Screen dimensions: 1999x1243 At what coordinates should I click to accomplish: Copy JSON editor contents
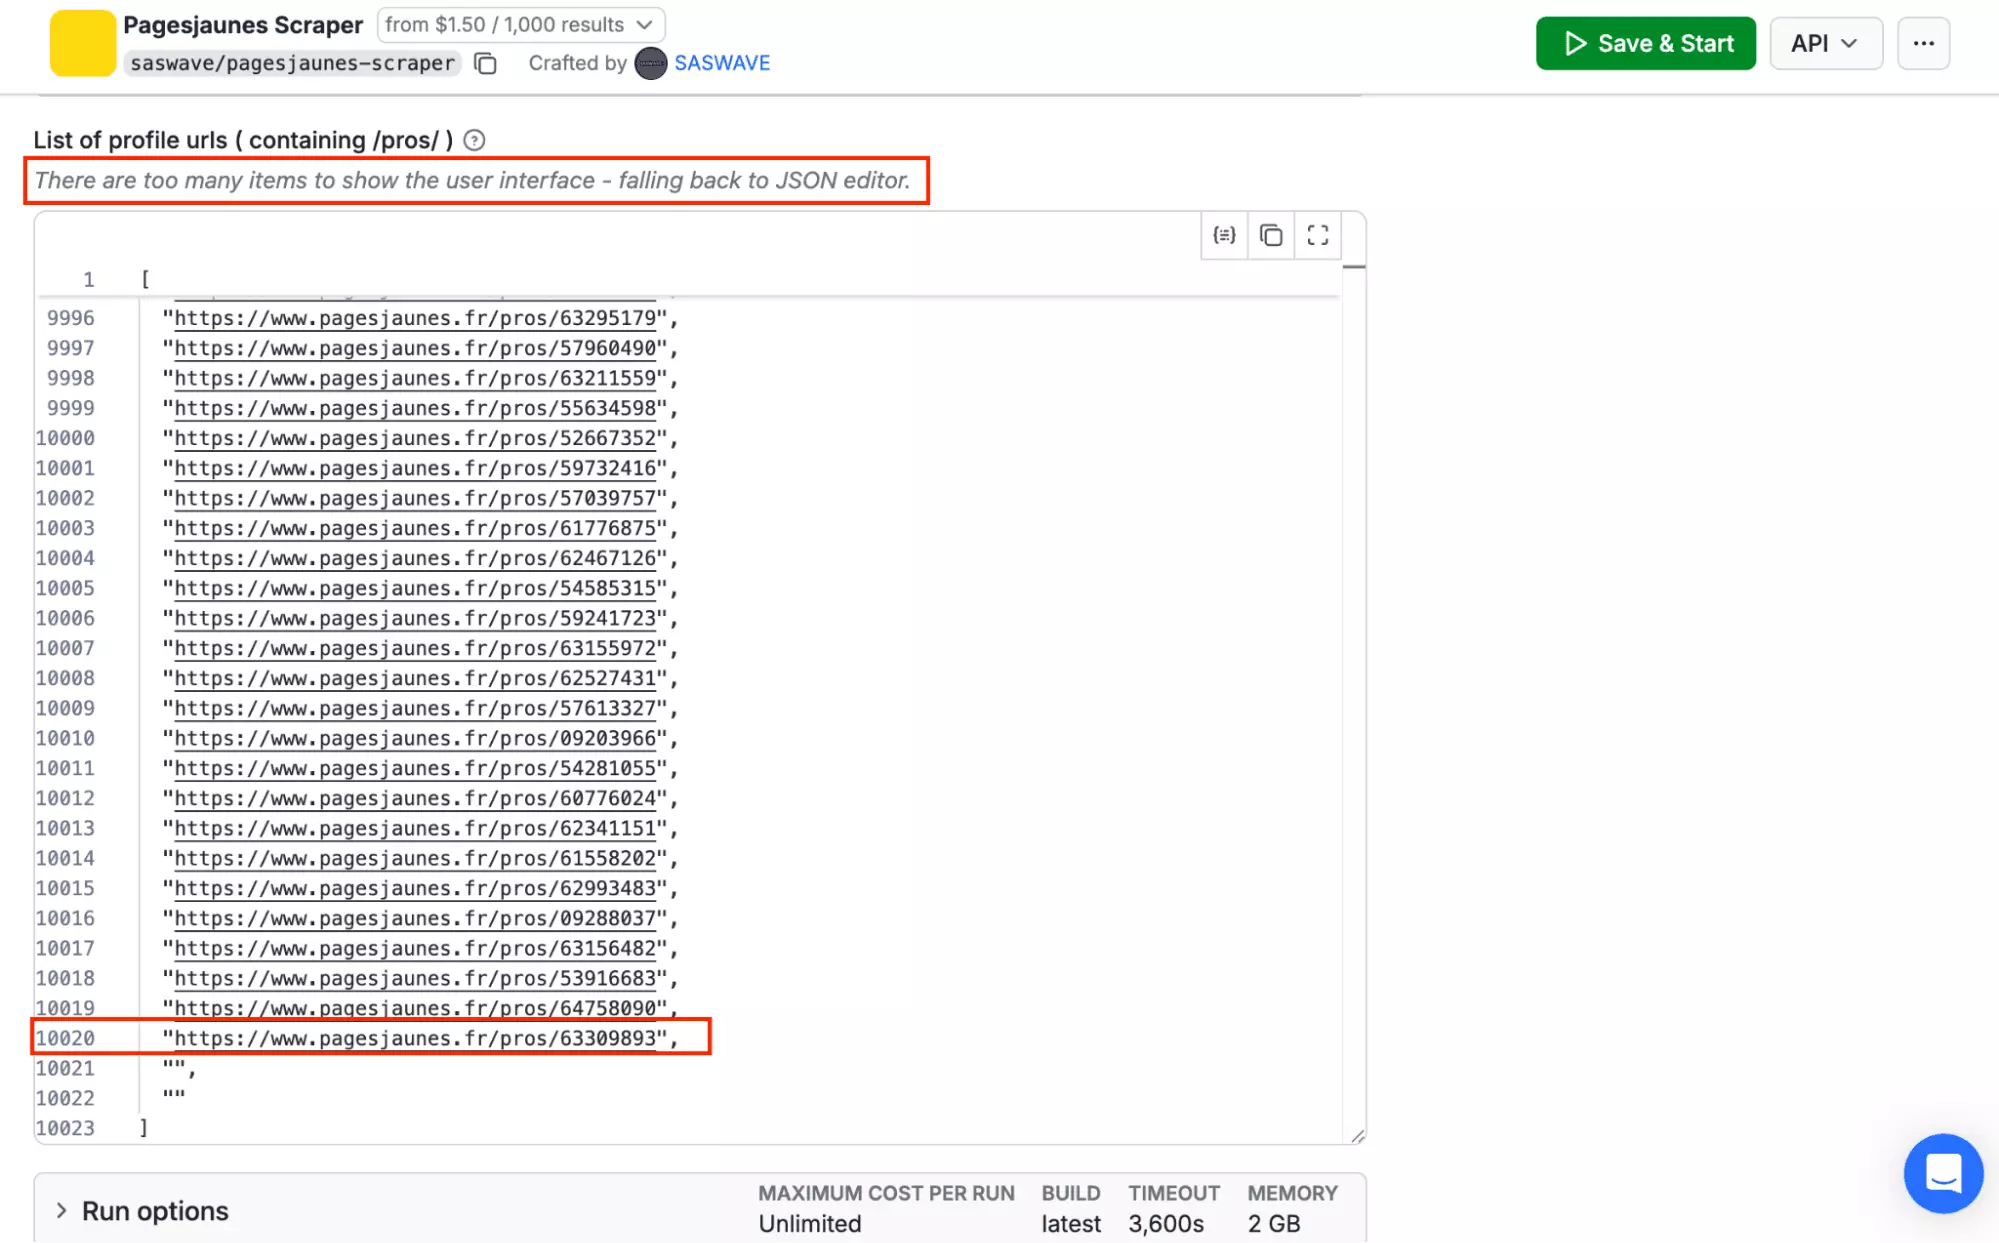[x=1271, y=235]
